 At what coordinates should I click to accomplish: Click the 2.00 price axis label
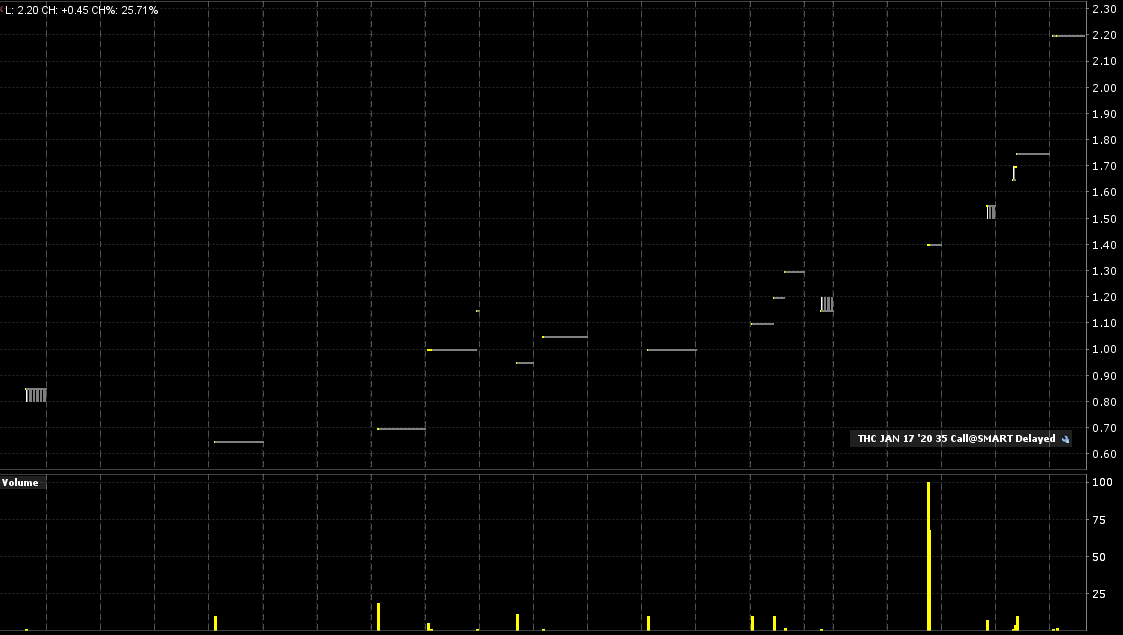(1104, 87)
